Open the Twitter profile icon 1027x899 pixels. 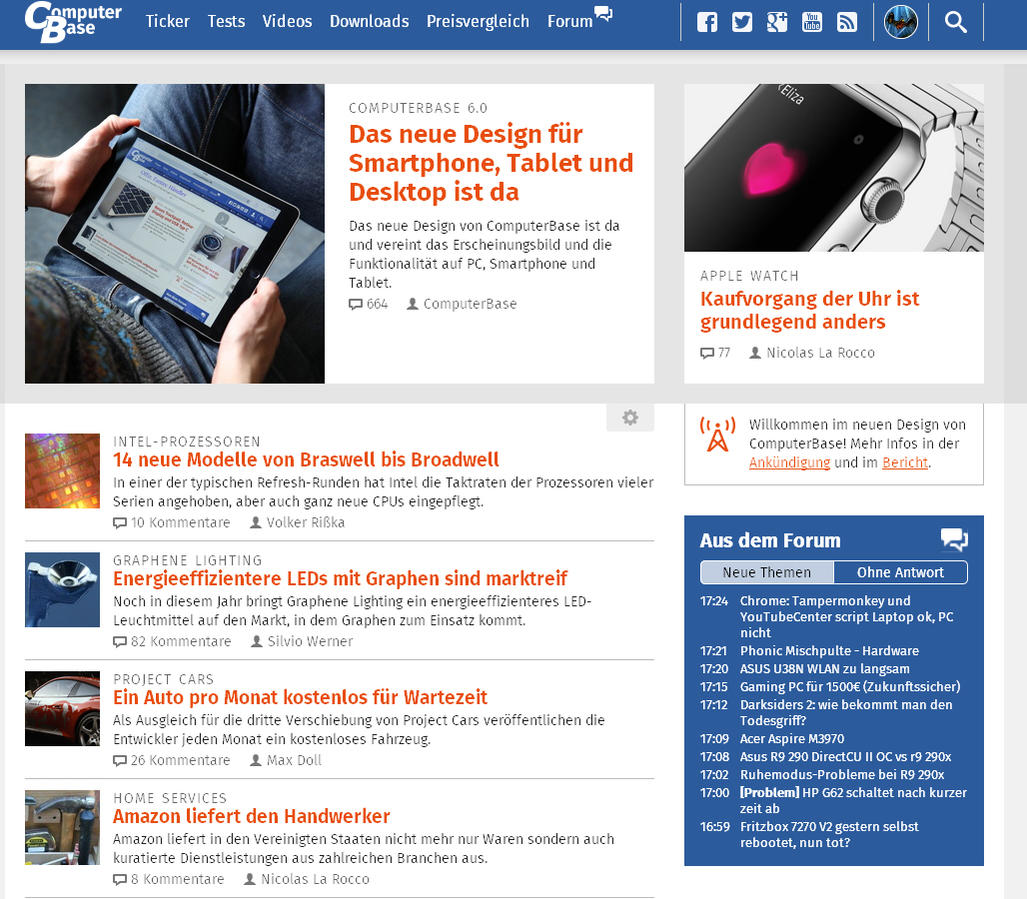pyautogui.click(x=741, y=22)
